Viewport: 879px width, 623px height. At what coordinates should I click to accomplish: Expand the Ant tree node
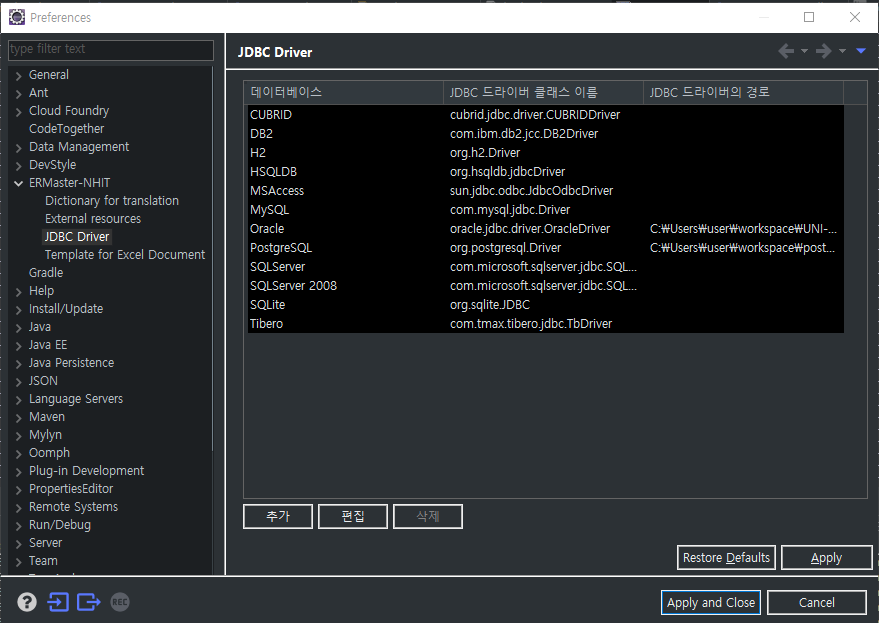[x=18, y=94]
